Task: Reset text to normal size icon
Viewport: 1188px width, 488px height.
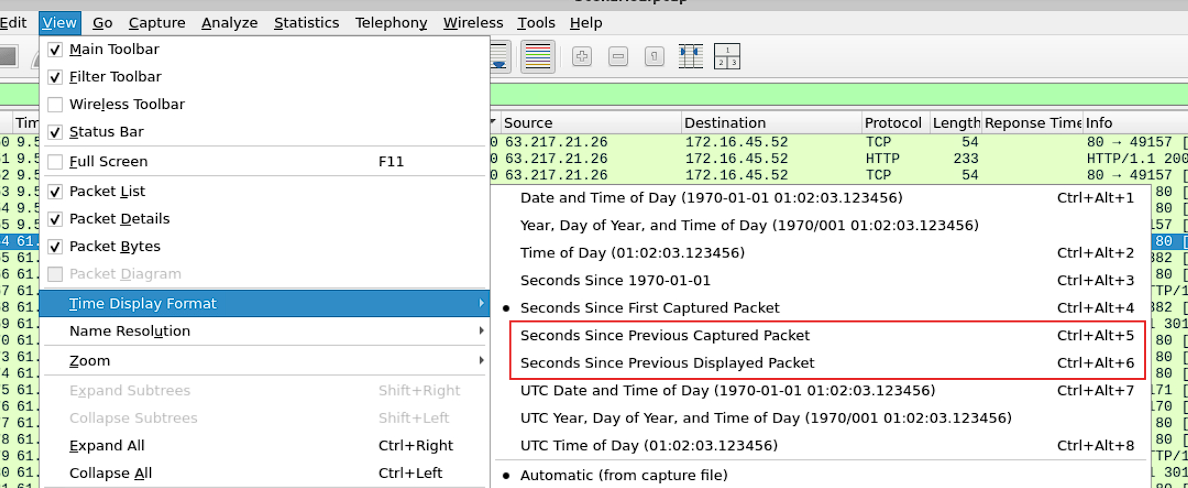Action: click(x=655, y=57)
